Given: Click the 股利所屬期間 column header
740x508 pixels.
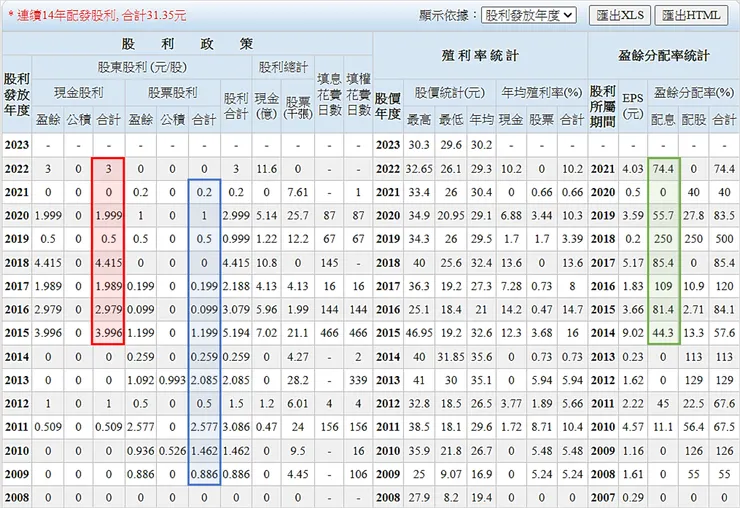Looking at the screenshot, I should pyautogui.click(x=603, y=106).
